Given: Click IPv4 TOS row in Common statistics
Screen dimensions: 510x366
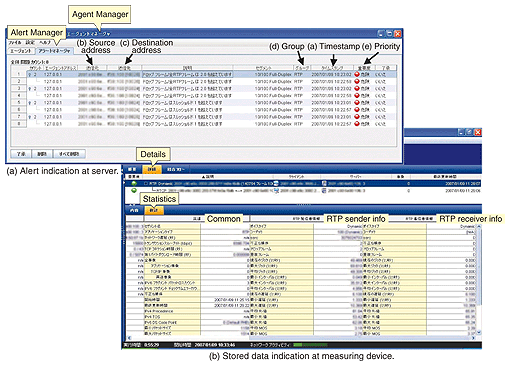Looking at the screenshot, I should pos(197,317).
